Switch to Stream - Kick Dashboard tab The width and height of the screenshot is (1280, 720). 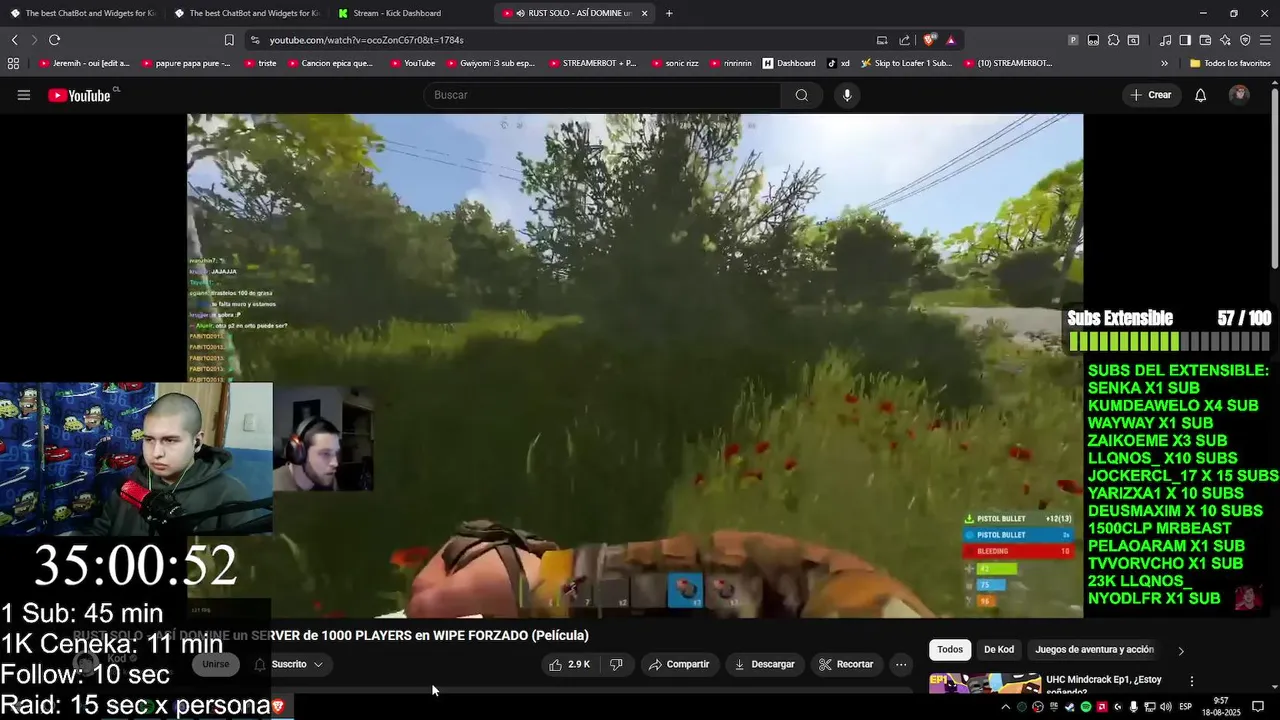(x=410, y=13)
